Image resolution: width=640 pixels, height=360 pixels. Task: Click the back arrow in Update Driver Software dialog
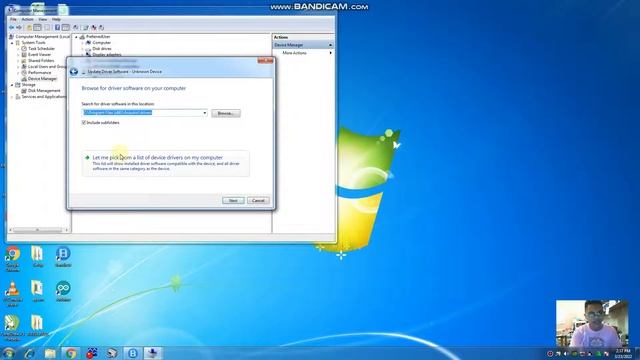74,71
